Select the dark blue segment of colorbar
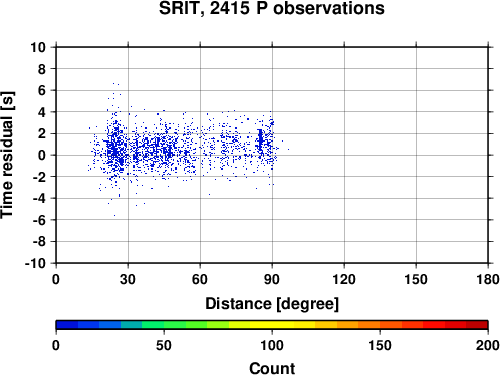Viewport: 500px width, 375px height. click(67, 325)
